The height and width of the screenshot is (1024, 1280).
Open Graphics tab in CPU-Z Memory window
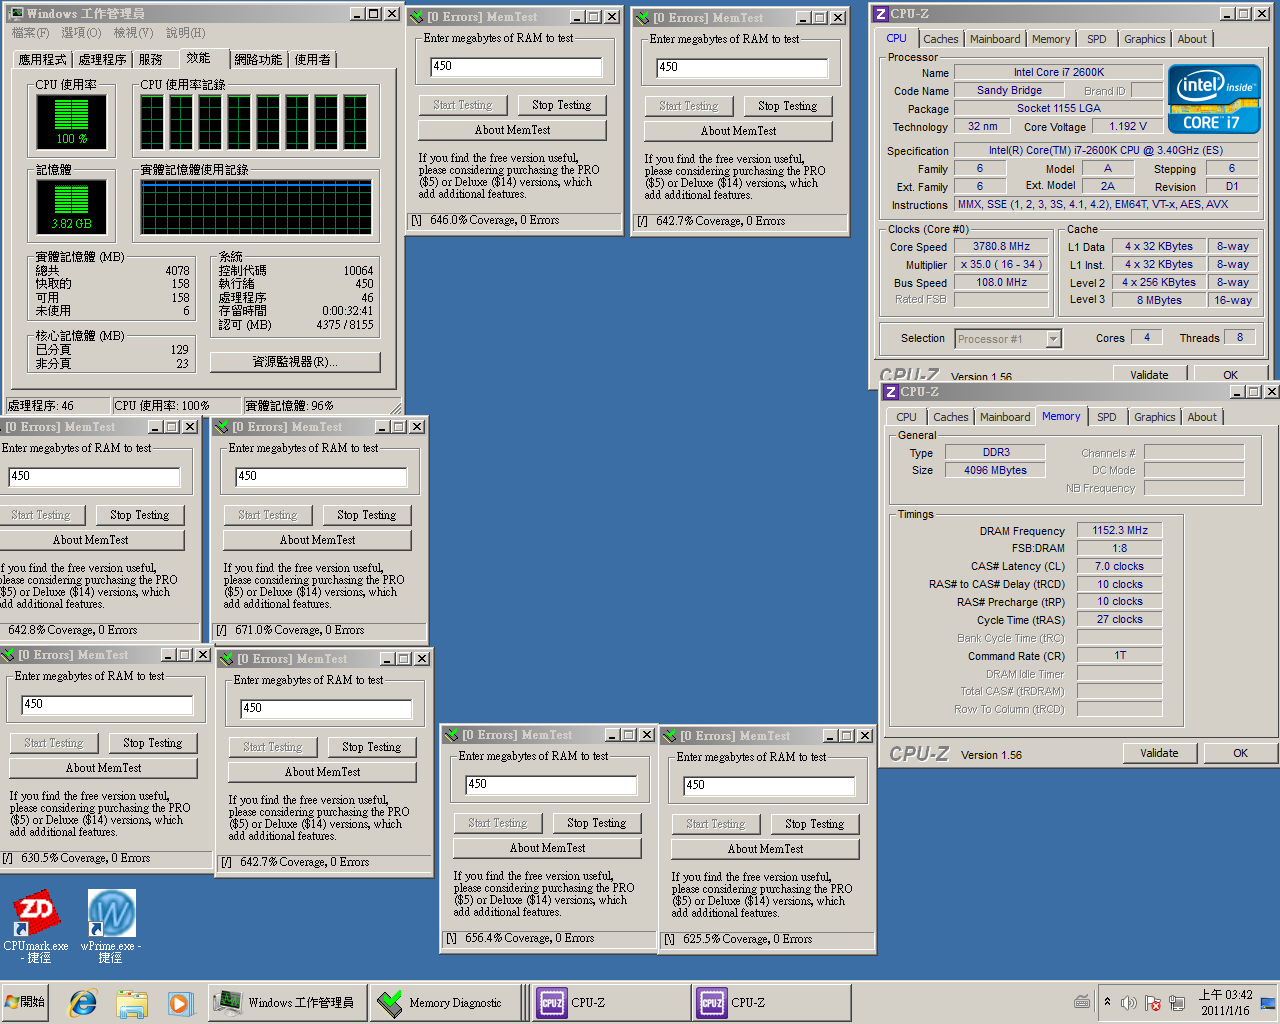(x=1155, y=417)
